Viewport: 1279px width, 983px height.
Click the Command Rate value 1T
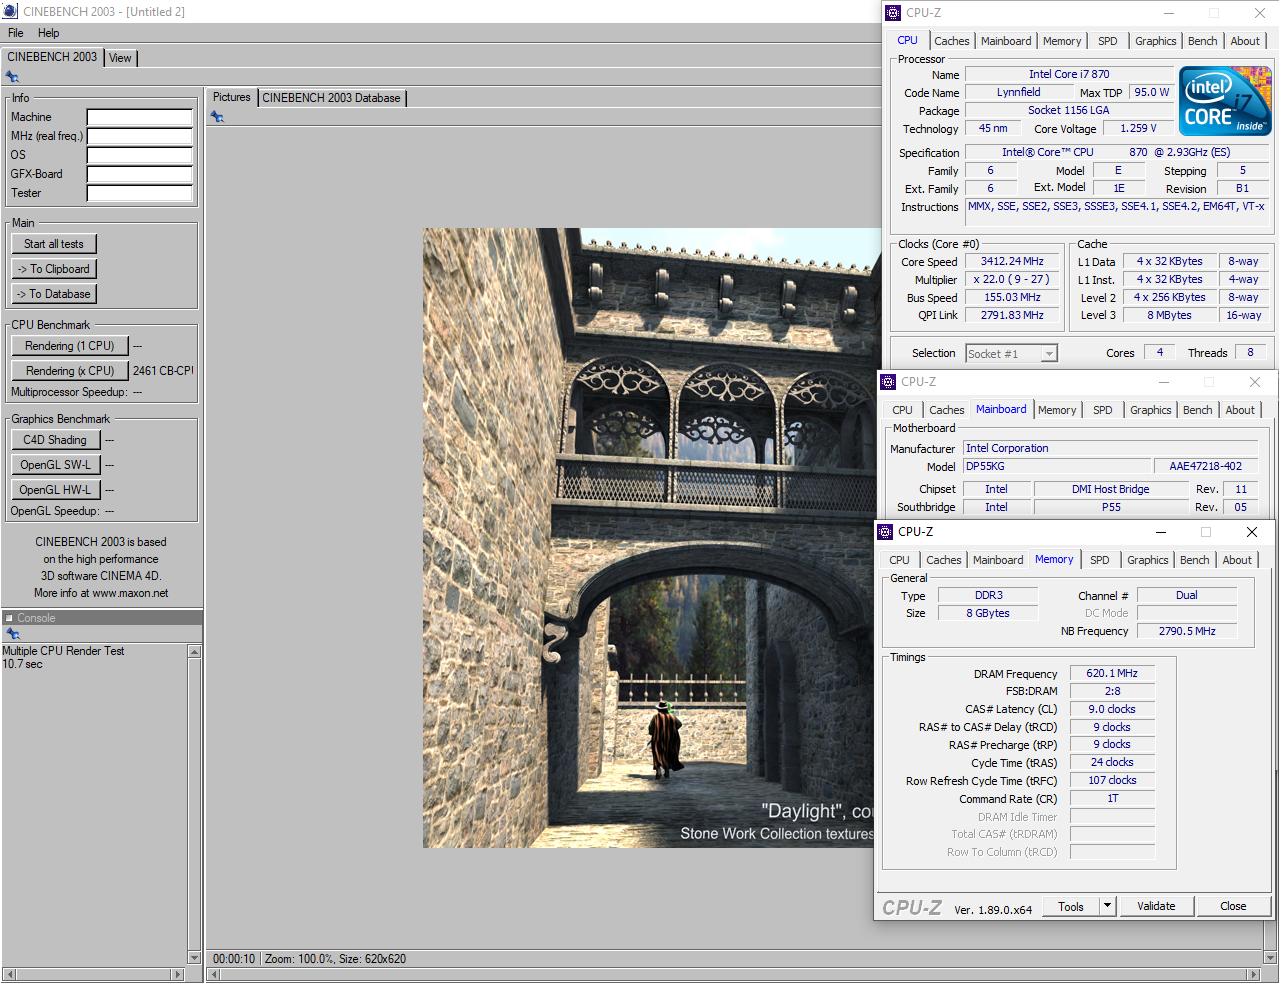coord(1112,798)
